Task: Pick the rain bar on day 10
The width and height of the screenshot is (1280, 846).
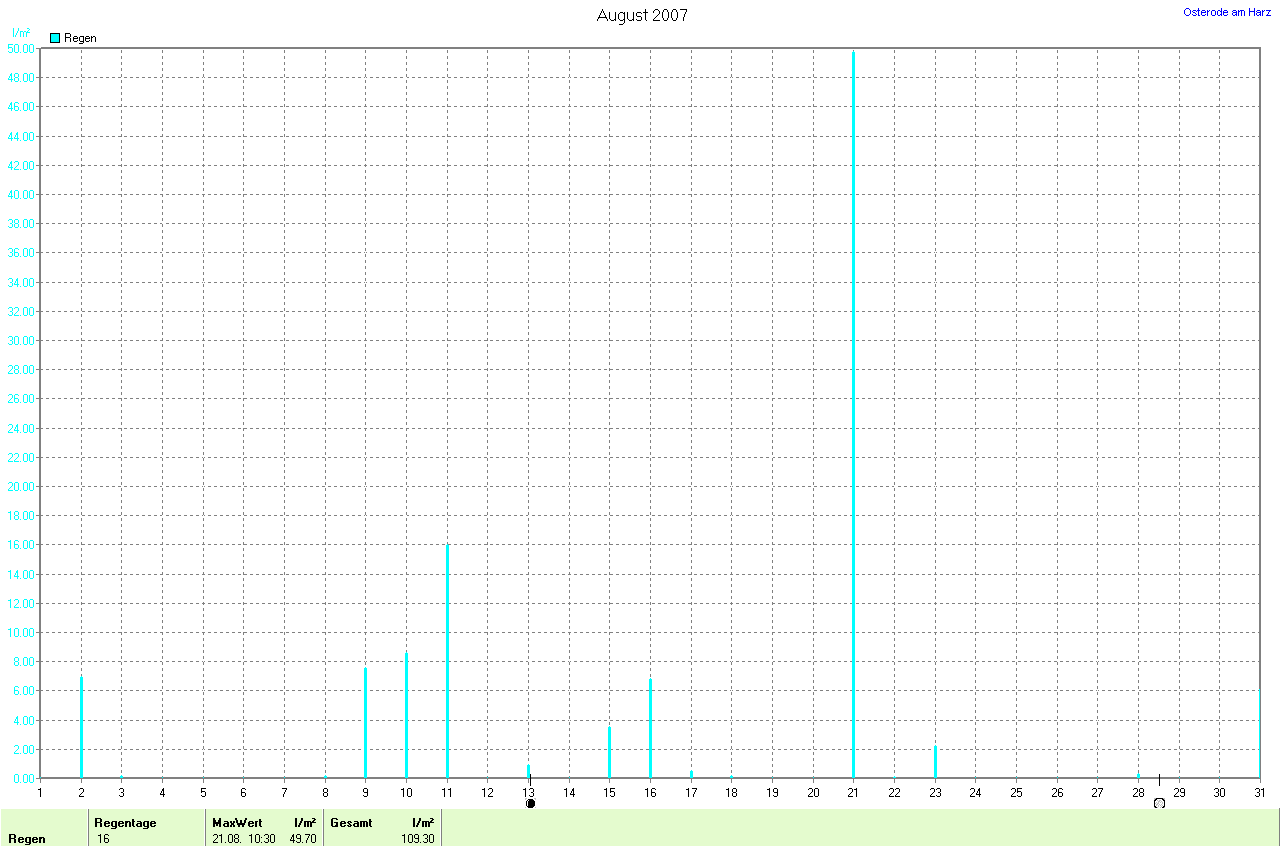Action: tap(406, 714)
